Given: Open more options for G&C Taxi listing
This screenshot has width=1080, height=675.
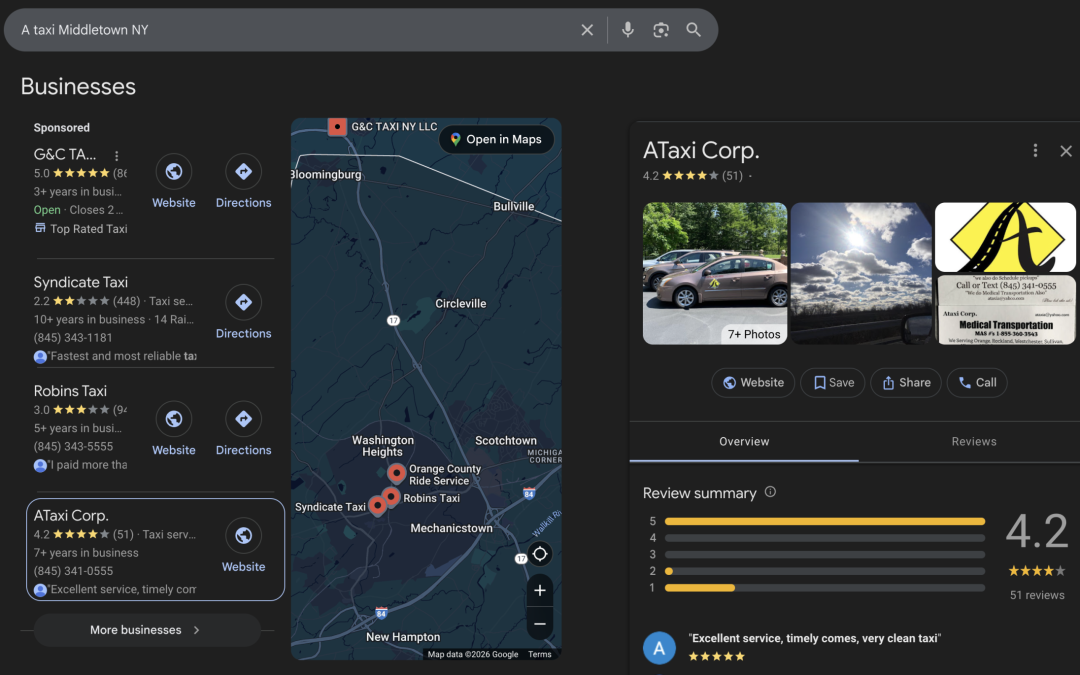Looking at the screenshot, I should tap(117, 156).
